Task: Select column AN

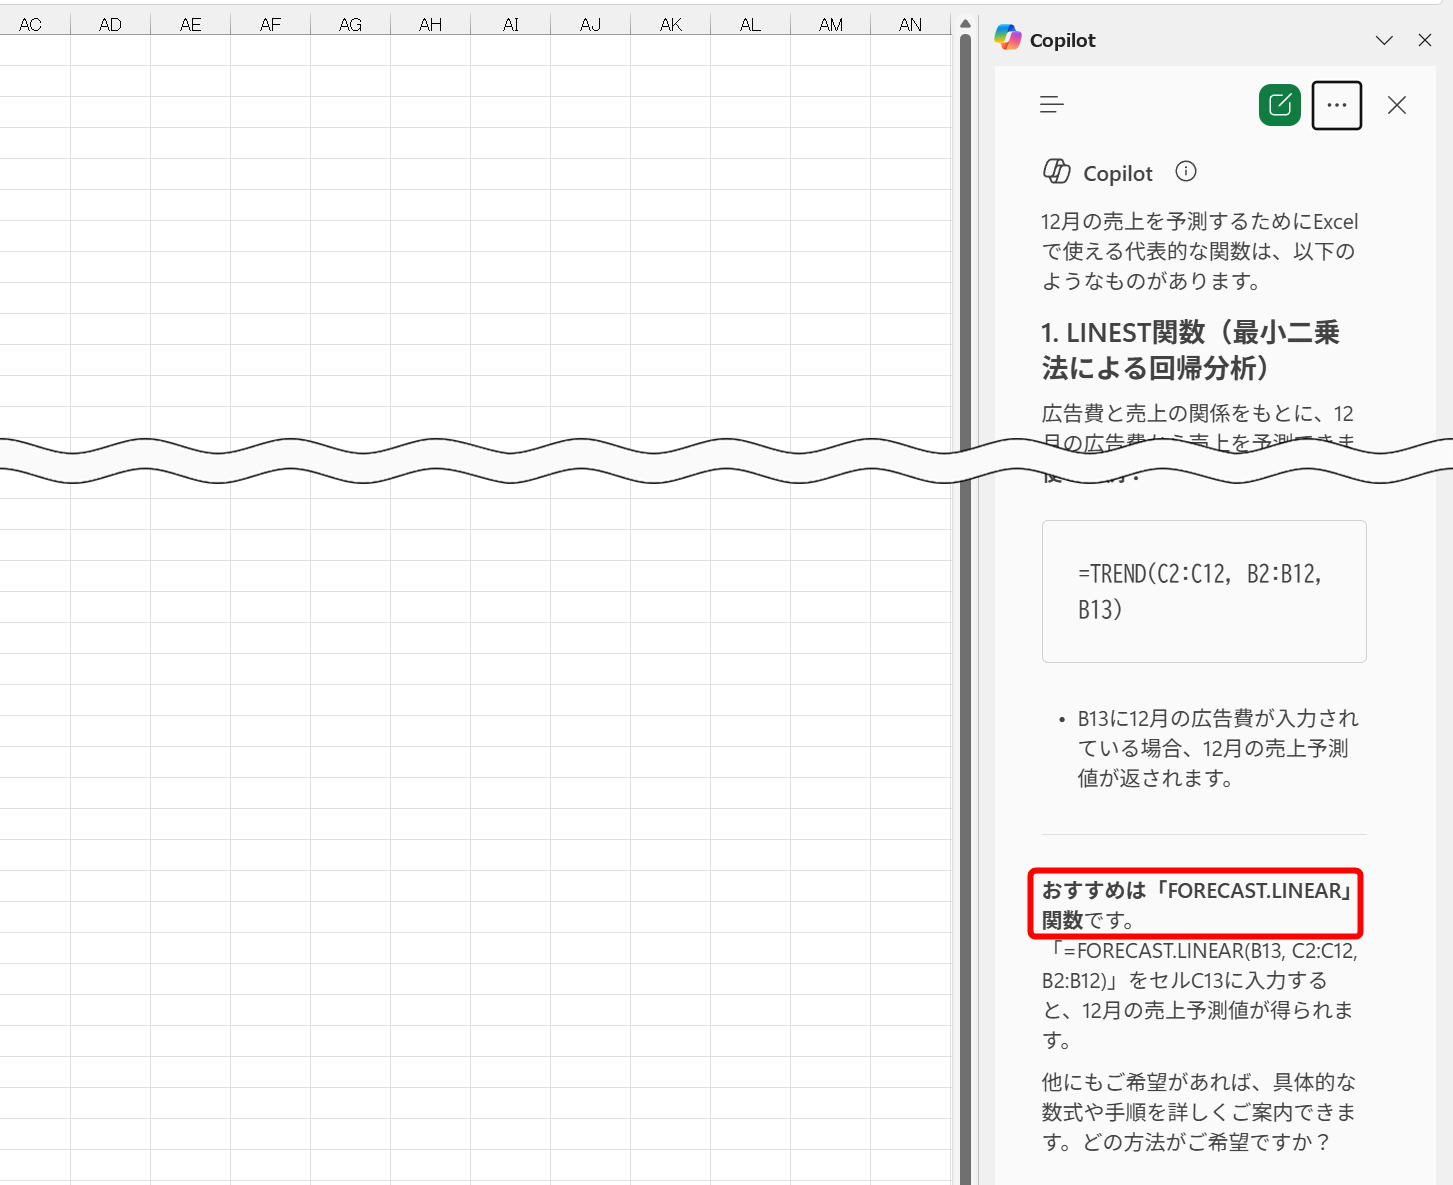Action: point(910,23)
